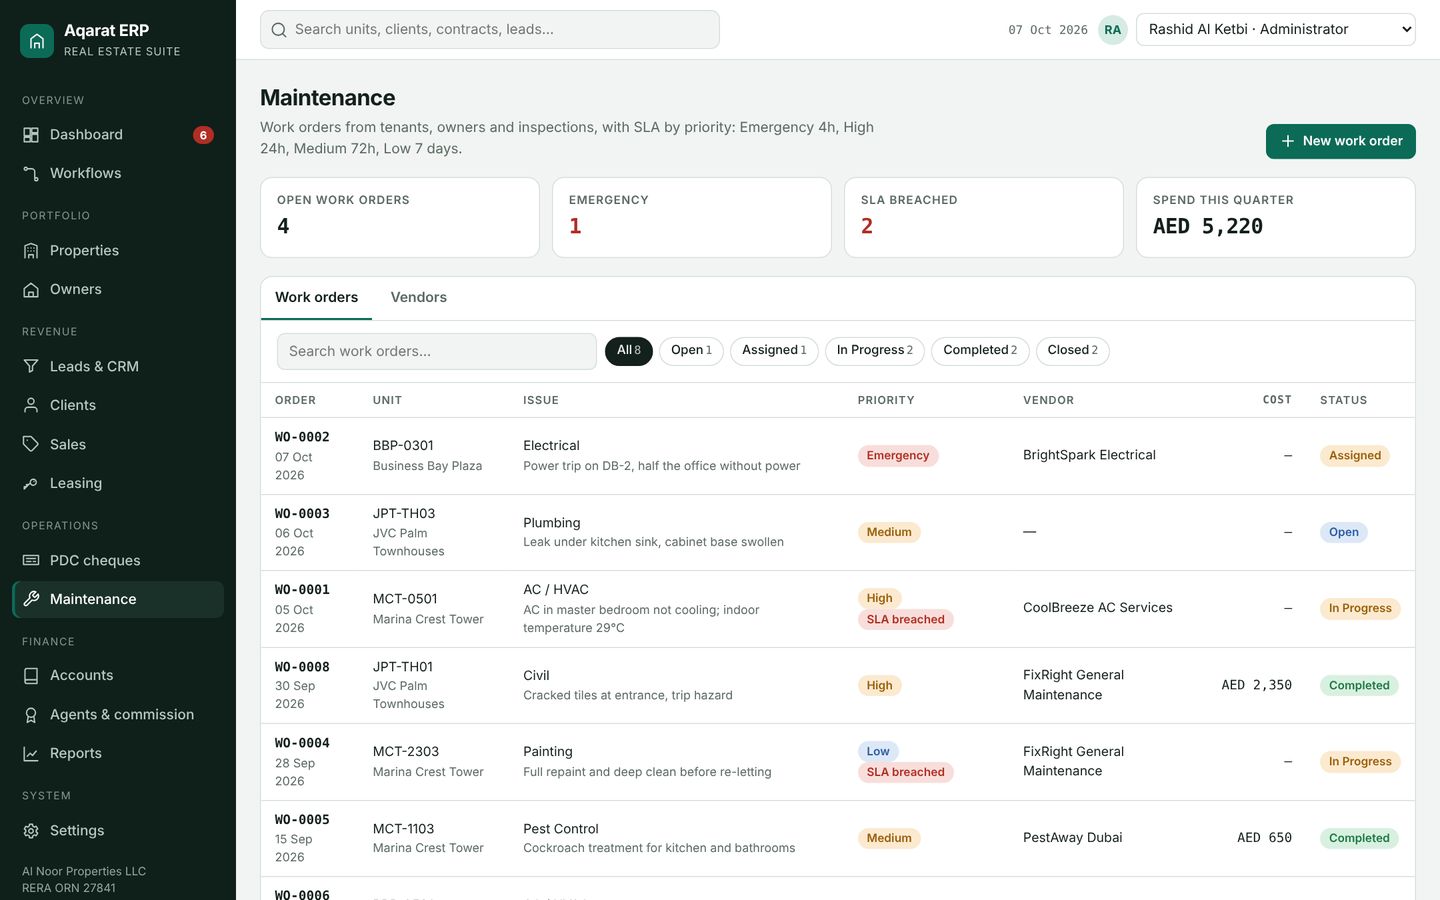1440x900 pixels.
Task: Click BrightSpark Electrical vendor name
Action: click(x=1089, y=455)
